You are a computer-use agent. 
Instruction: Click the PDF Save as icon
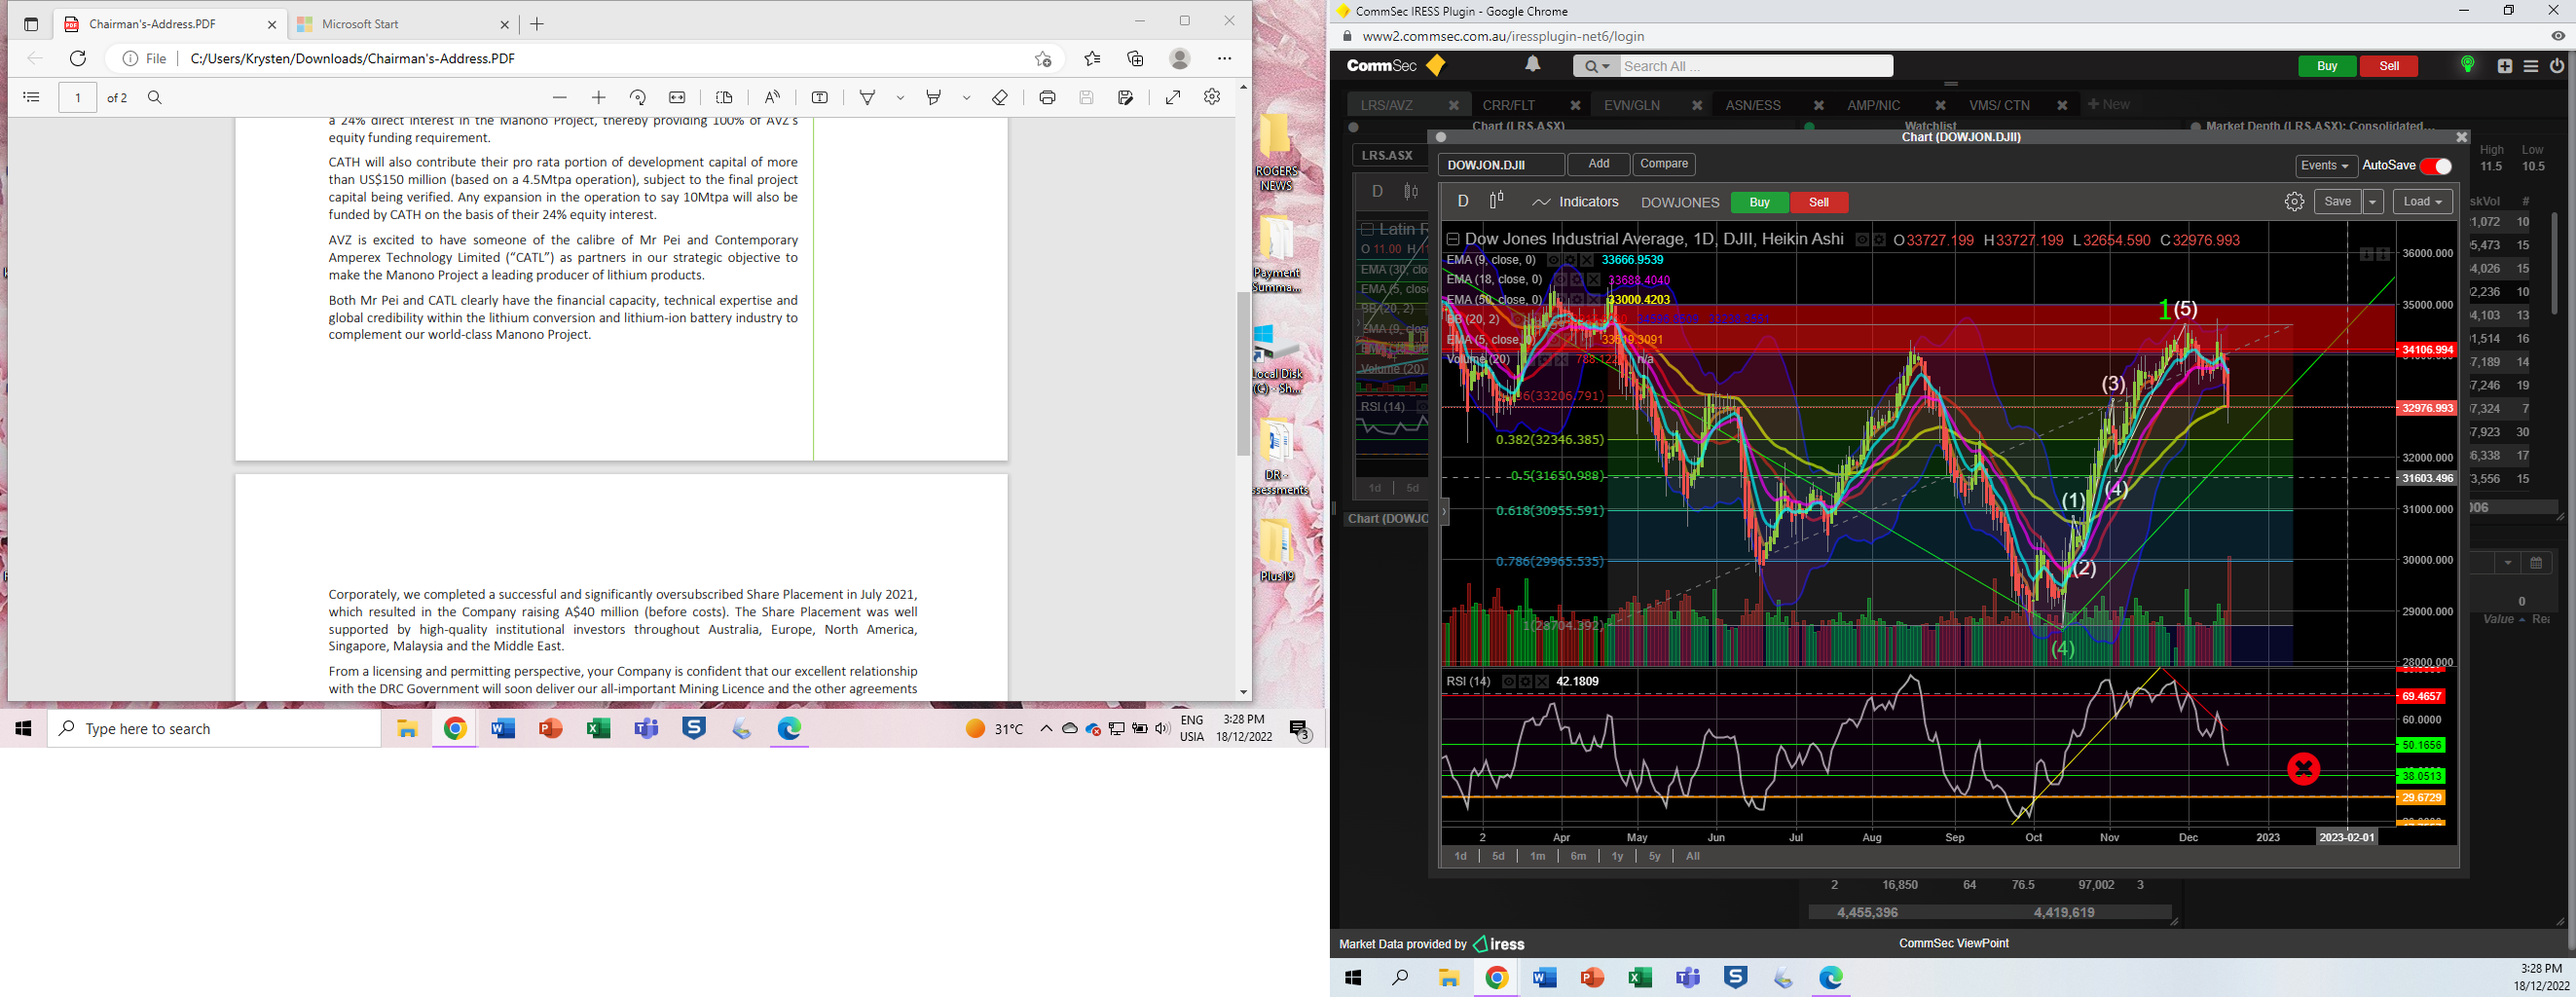point(1126,97)
